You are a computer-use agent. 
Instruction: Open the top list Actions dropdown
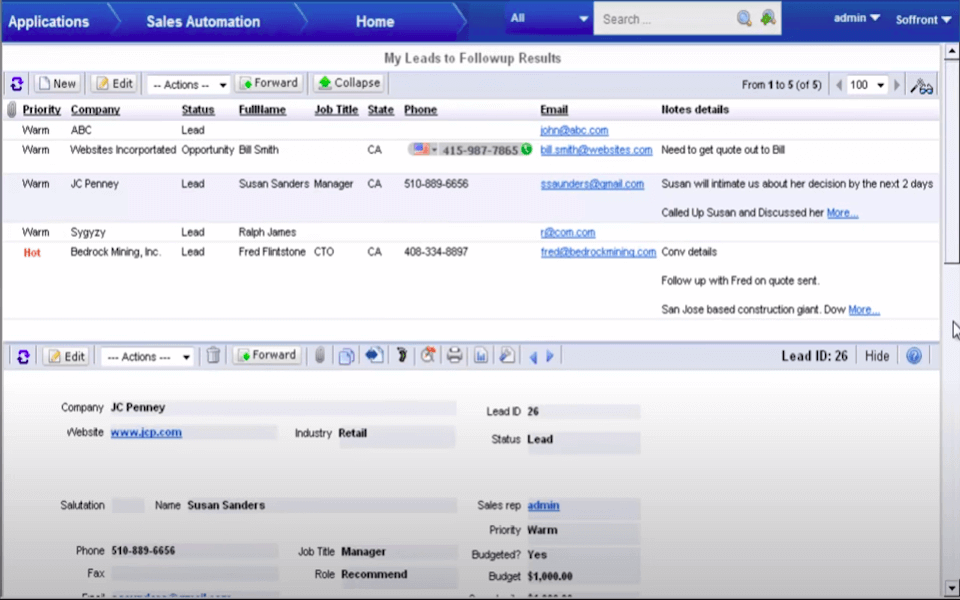click(x=189, y=84)
